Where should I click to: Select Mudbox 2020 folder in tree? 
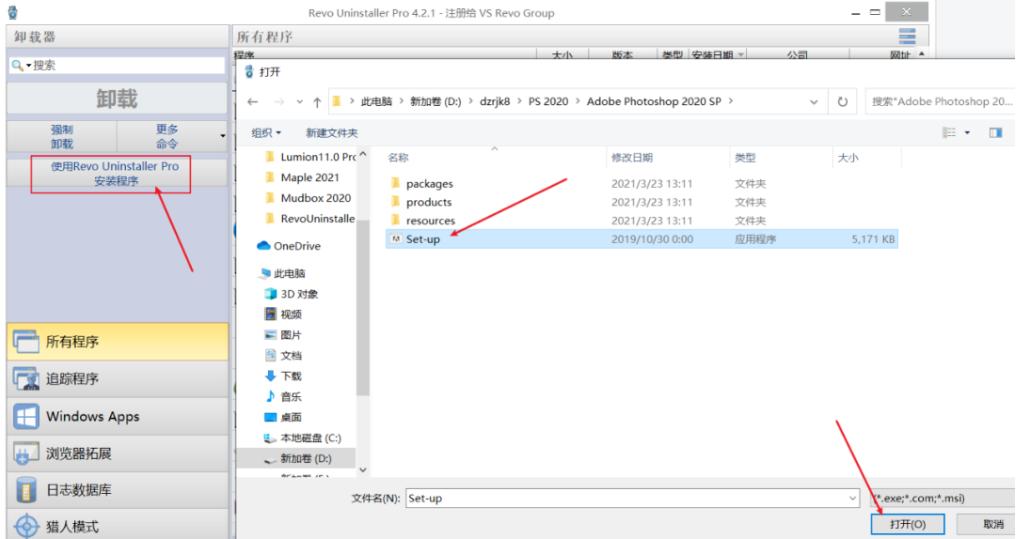pyautogui.click(x=309, y=198)
